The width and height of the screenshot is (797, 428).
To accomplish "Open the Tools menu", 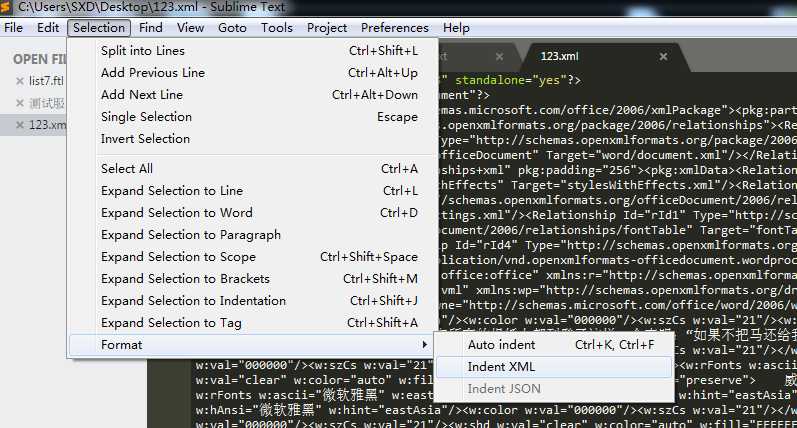I will click(277, 27).
